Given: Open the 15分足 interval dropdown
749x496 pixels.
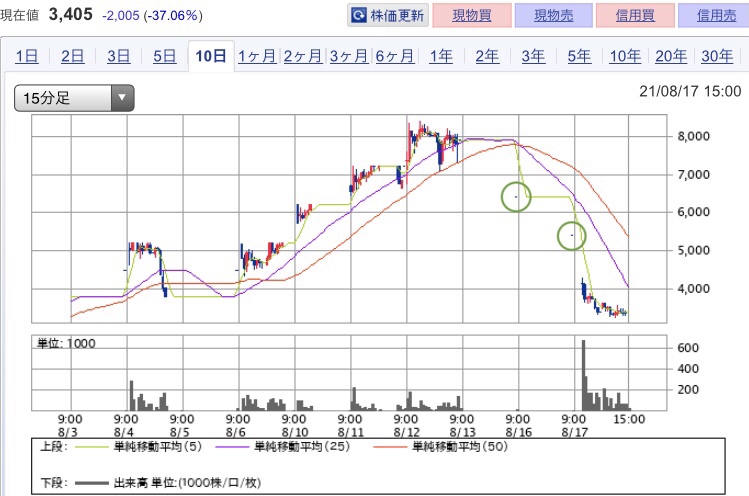Looking at the screenshot, I should [74, 98].
